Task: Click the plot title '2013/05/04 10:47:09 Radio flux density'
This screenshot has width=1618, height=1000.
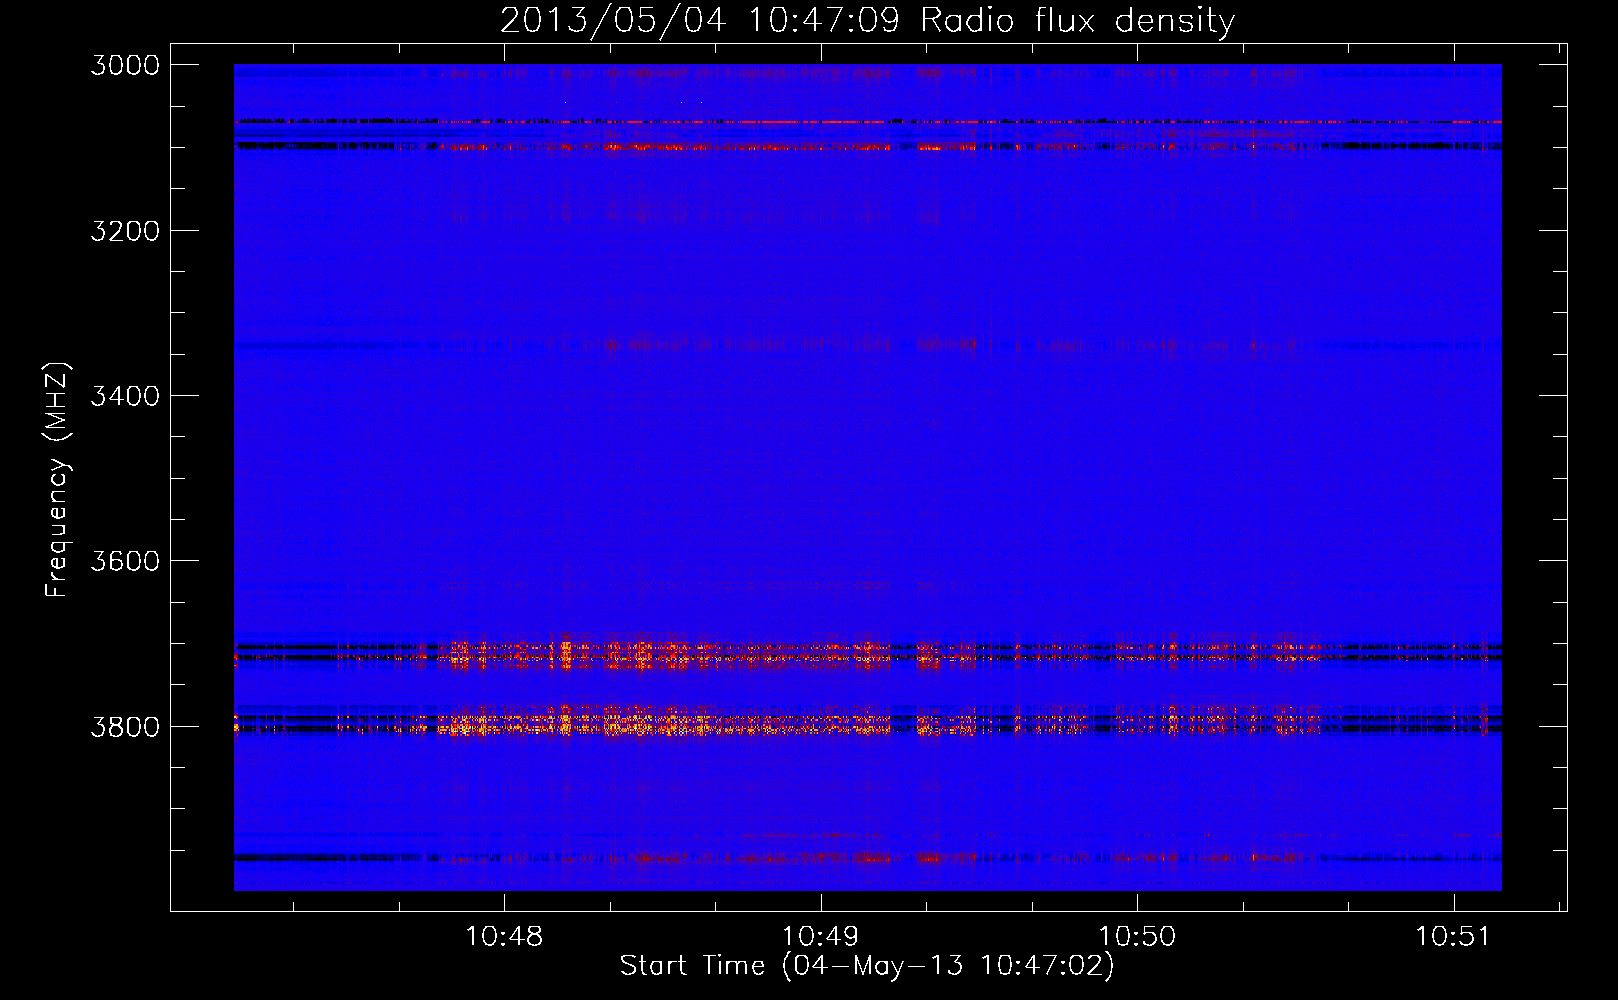Action: pos(867,20)
